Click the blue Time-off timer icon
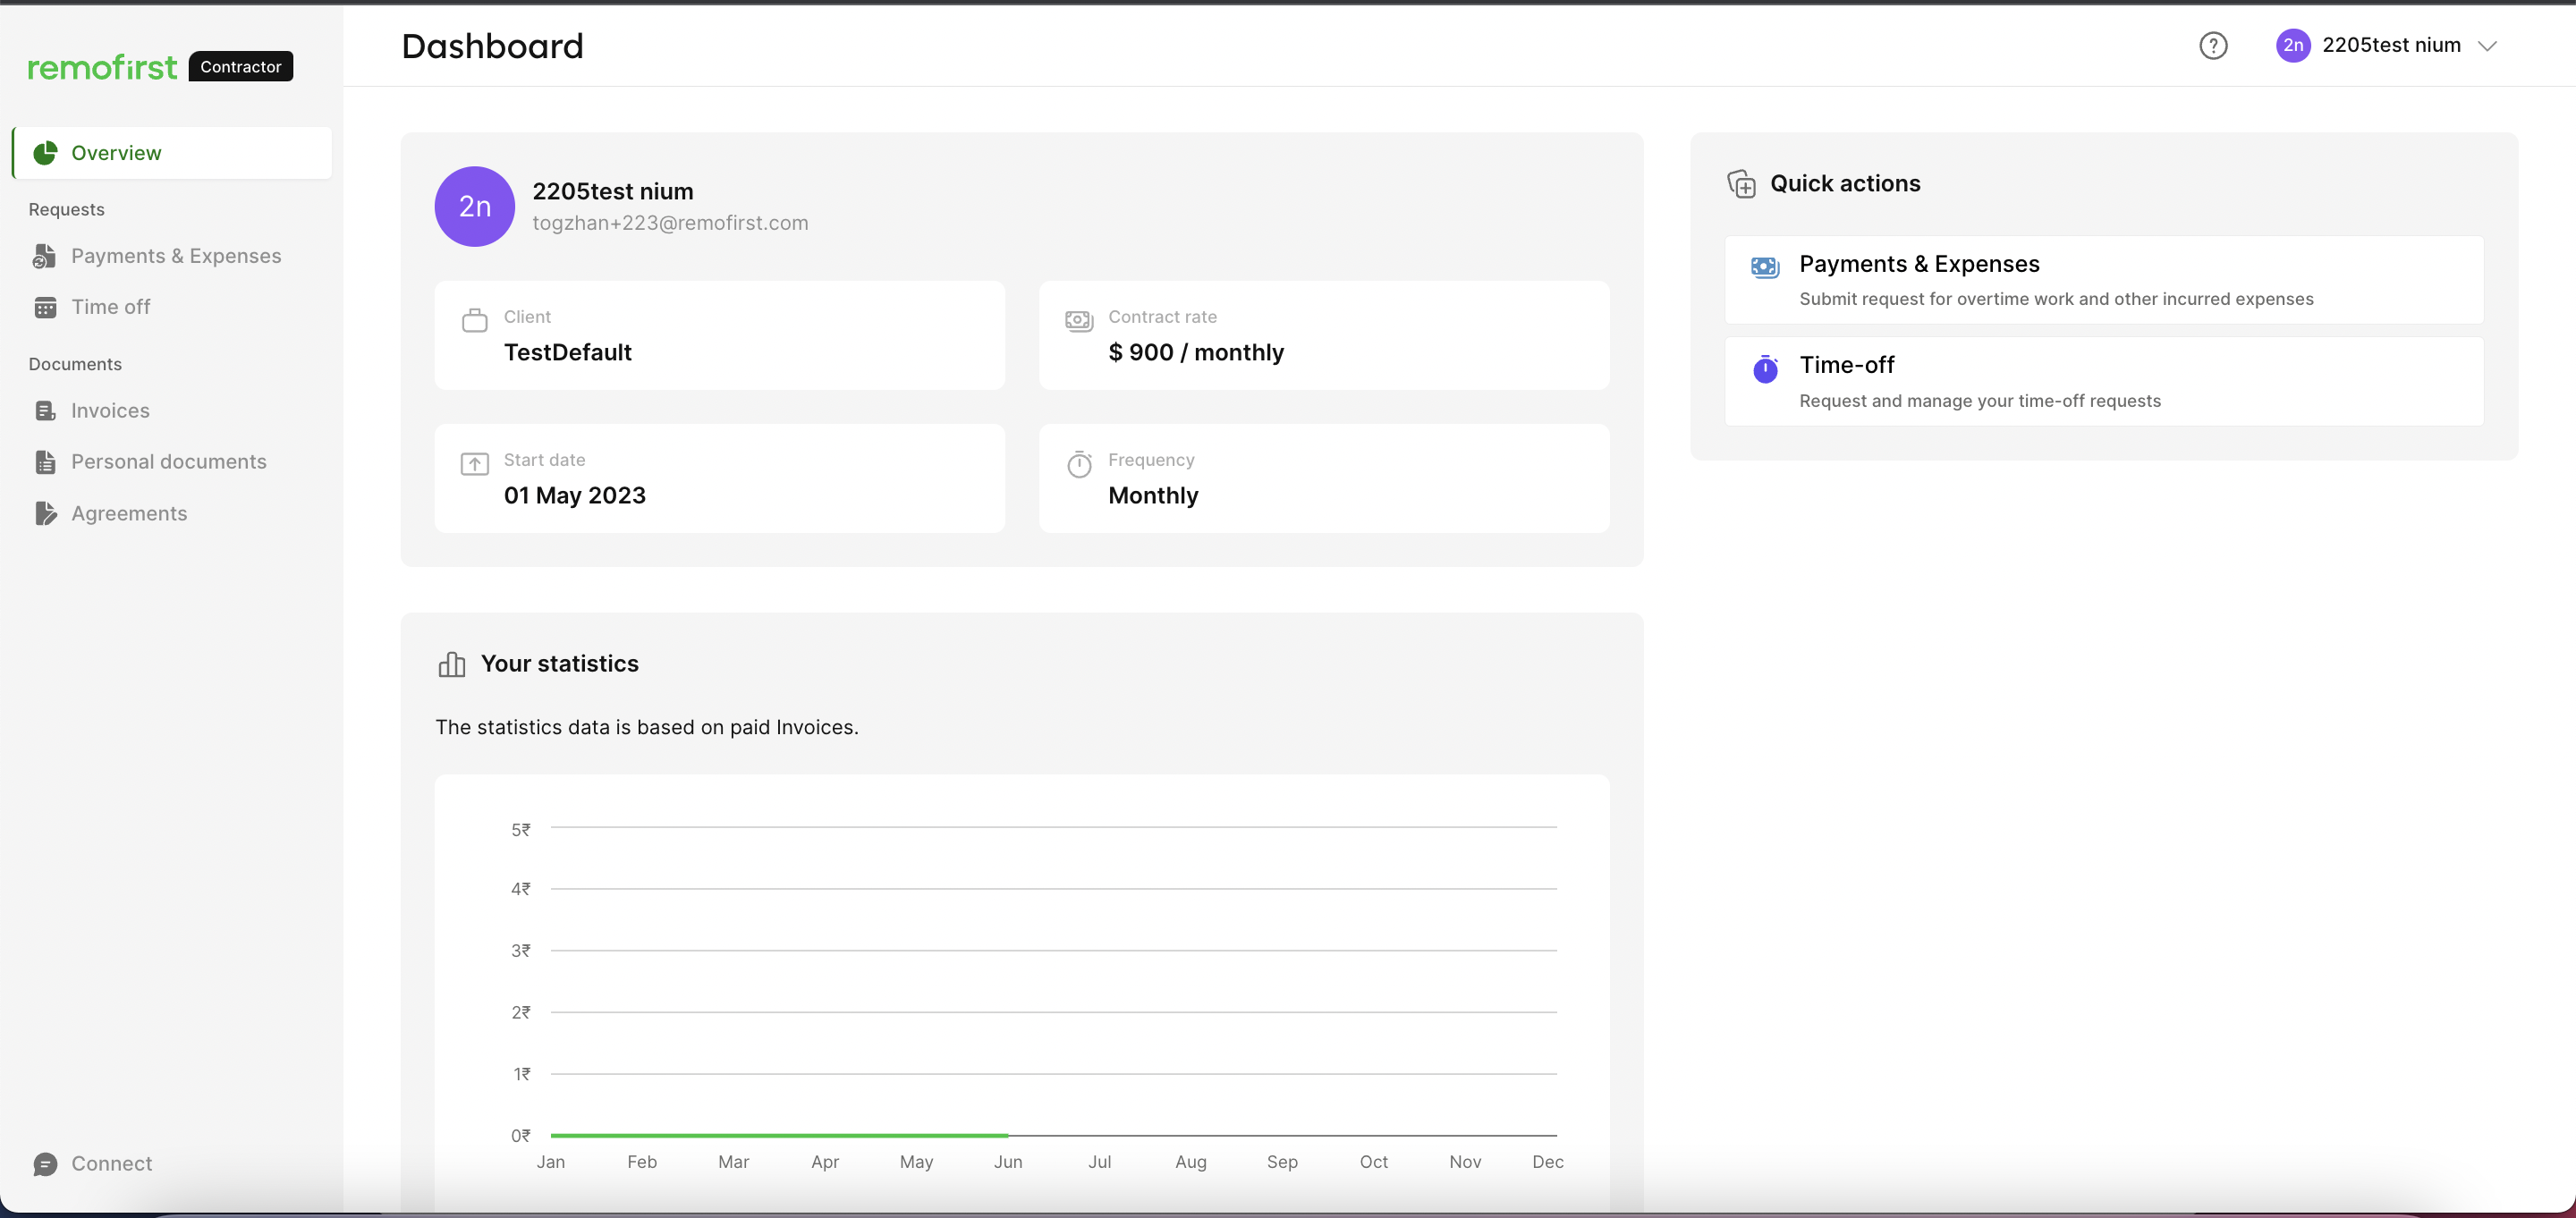The image size is (2576, 1218). tap(1765, 368)
